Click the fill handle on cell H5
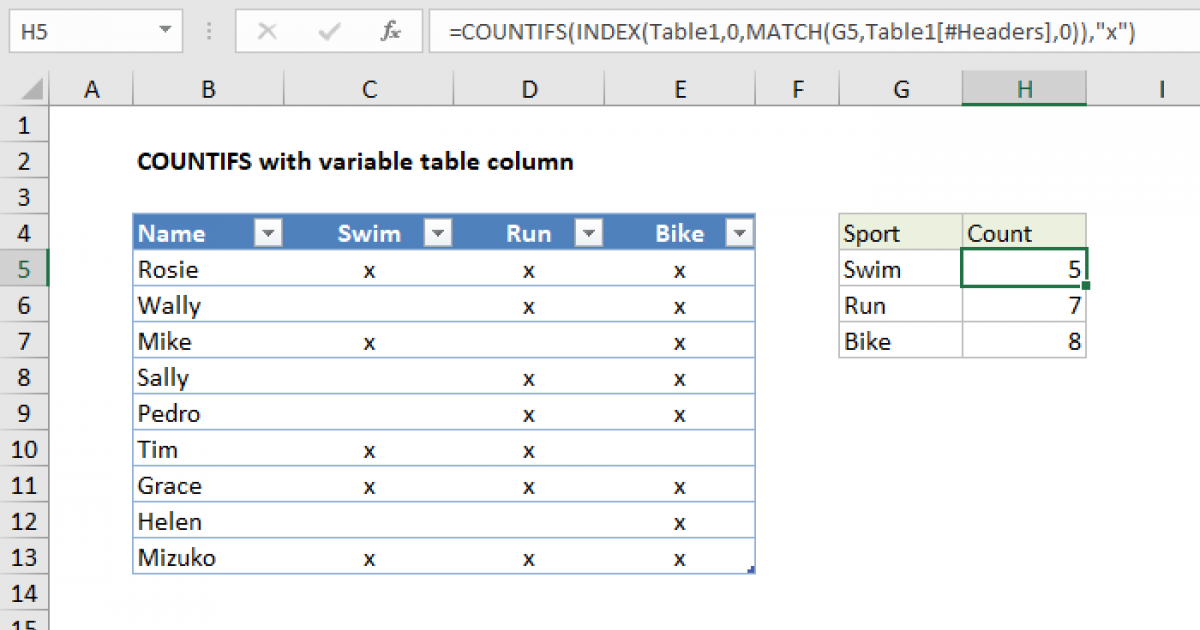 click(x=1085, y=286)
